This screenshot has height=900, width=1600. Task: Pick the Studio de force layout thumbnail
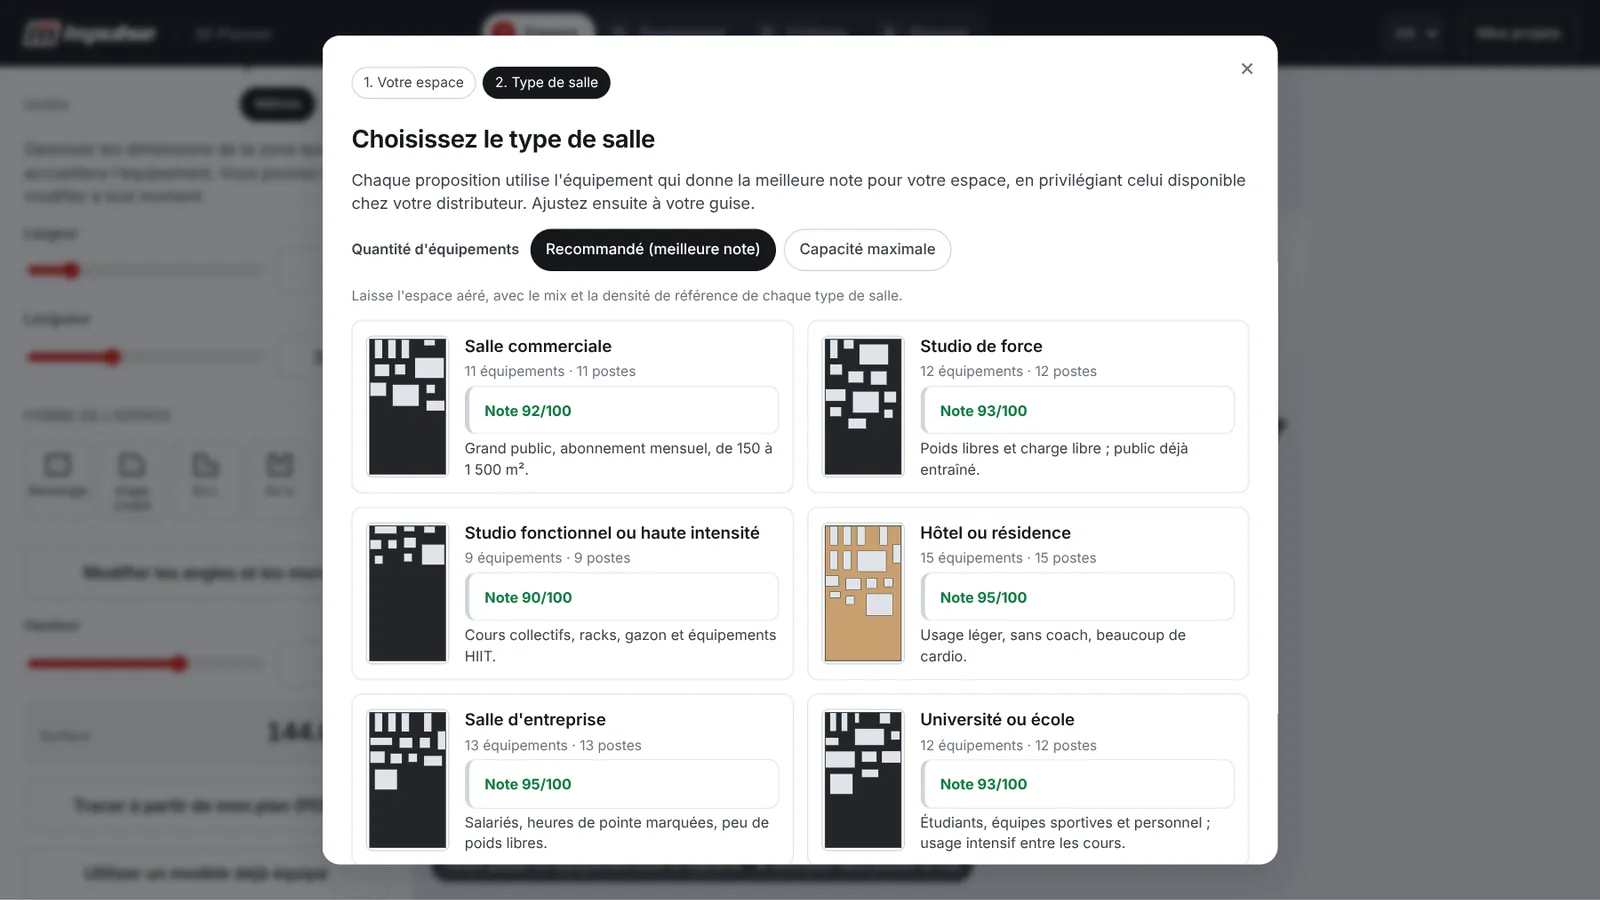coord(863,406)
